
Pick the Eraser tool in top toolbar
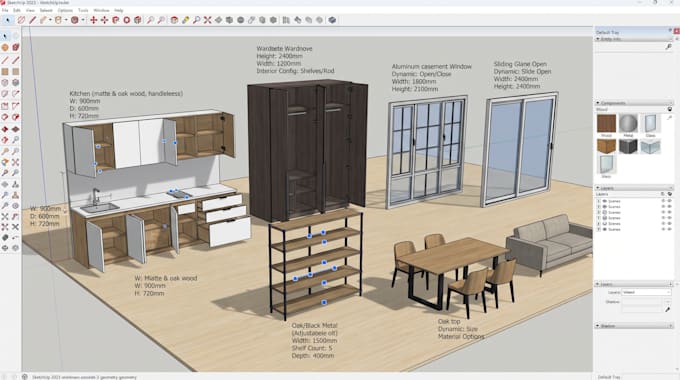[x=21, y=20]
